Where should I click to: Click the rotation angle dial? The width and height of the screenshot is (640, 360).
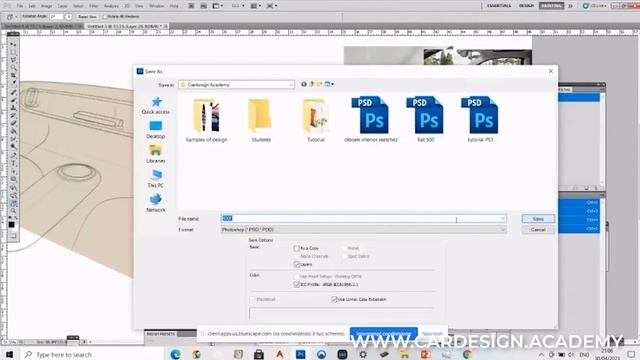point(69,16)
